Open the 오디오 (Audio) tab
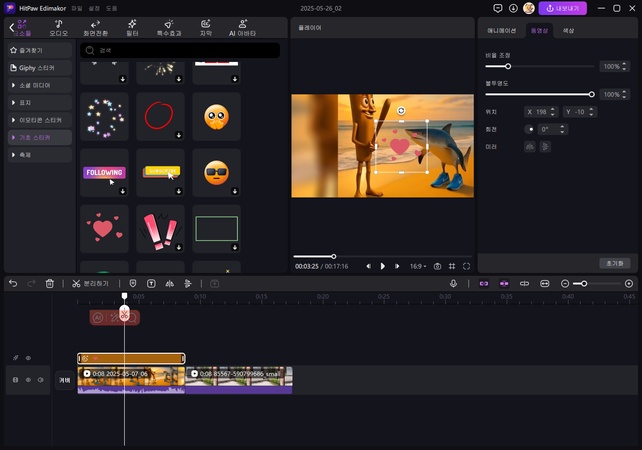 coord(58,26)
